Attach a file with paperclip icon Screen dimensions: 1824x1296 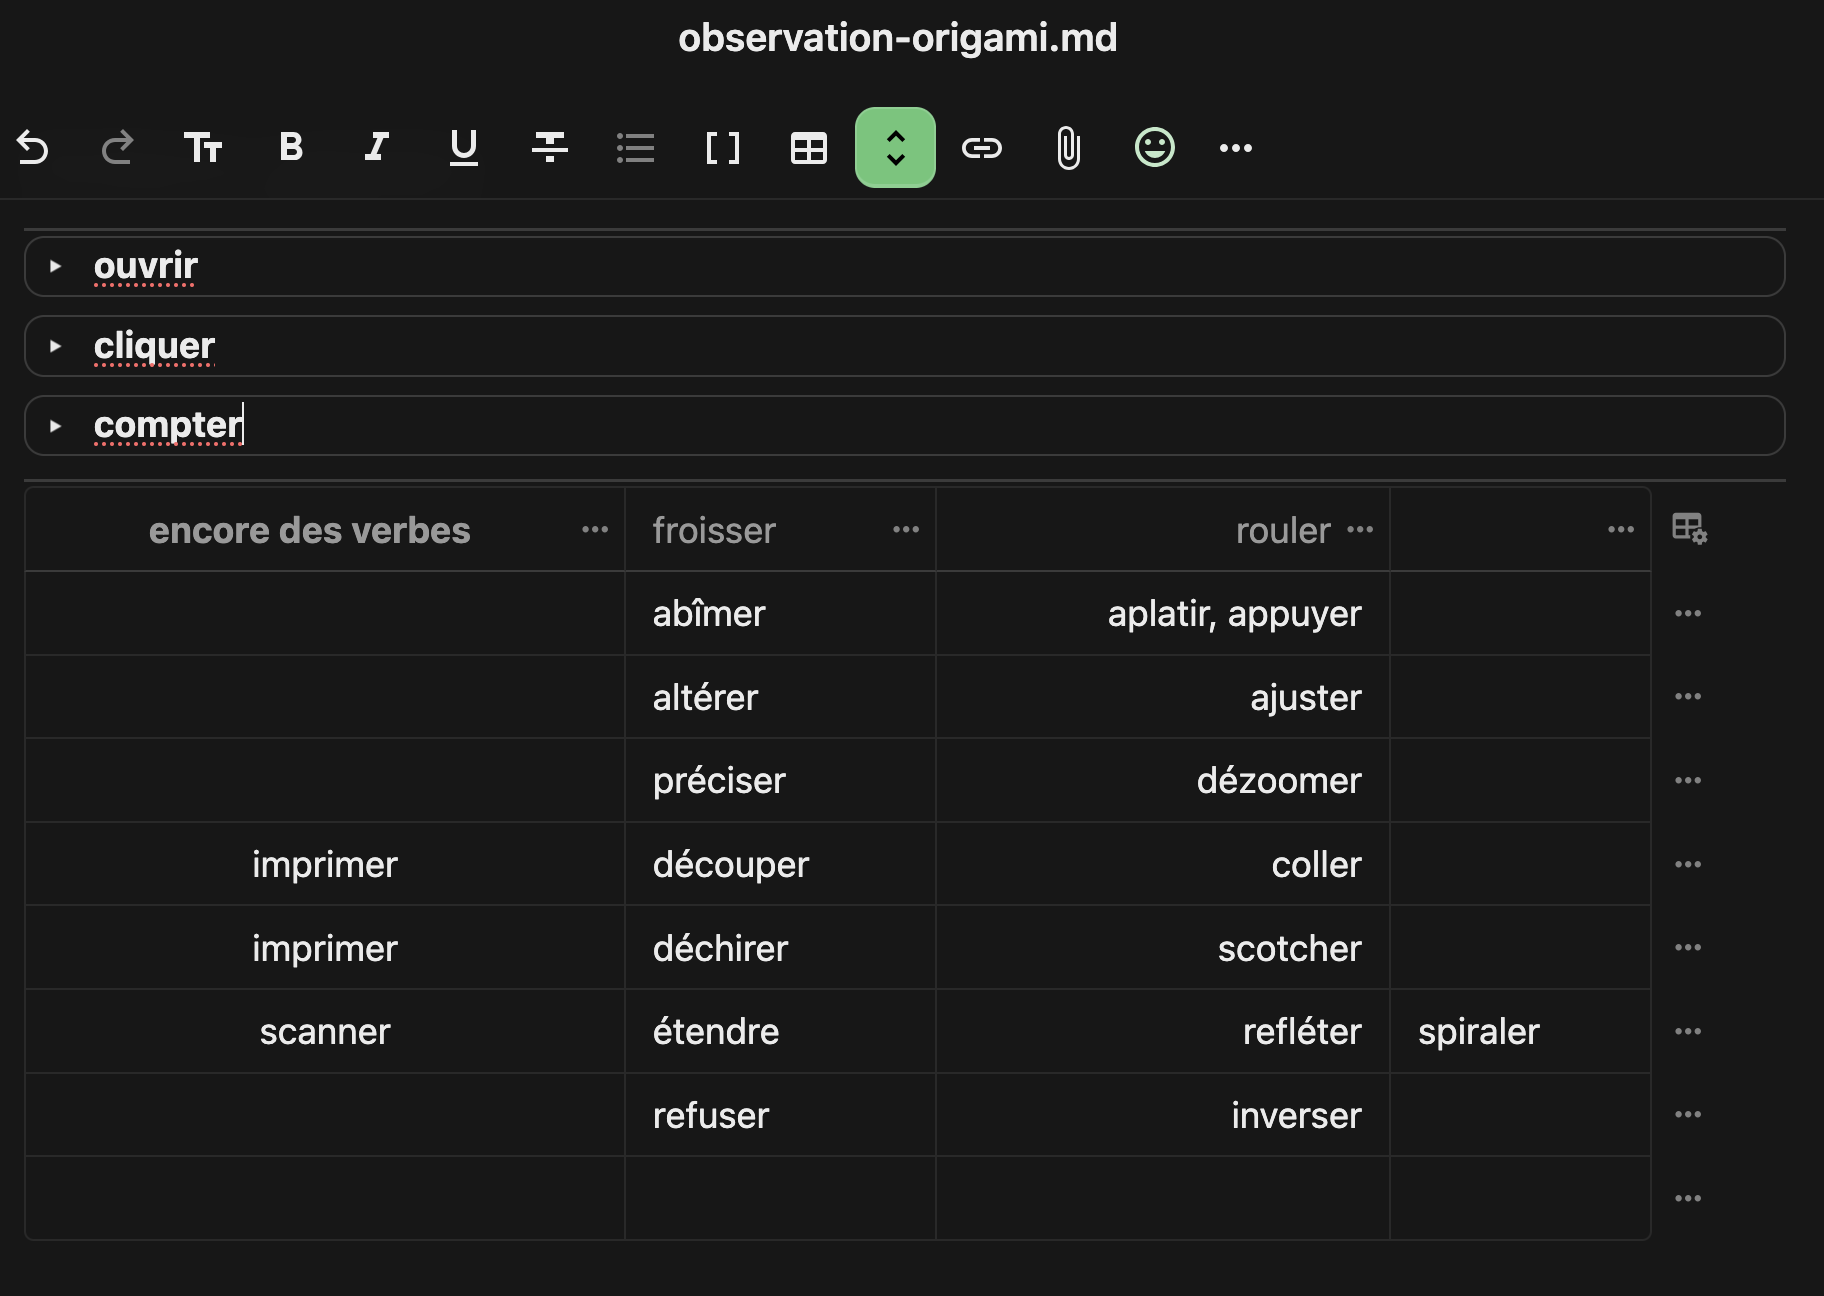pos(1068,148)
